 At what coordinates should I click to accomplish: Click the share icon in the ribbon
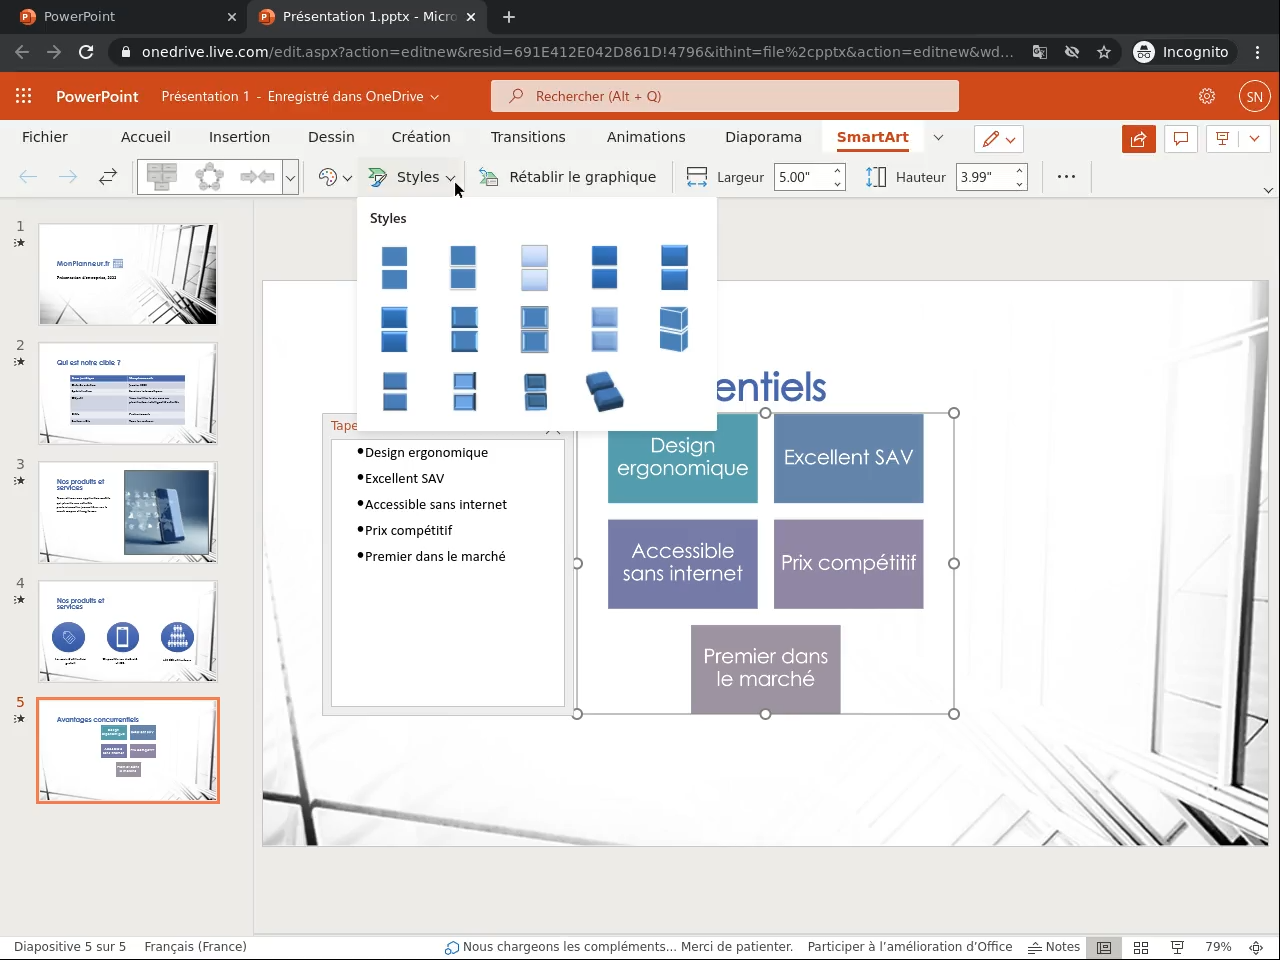[x=1138, y=139]
